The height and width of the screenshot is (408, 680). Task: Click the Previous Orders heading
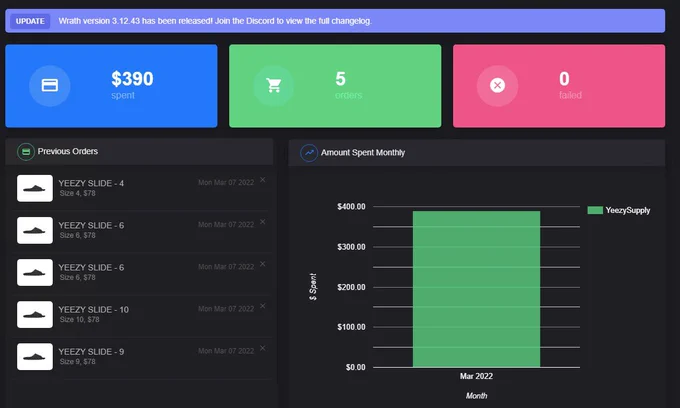point(68,151)
